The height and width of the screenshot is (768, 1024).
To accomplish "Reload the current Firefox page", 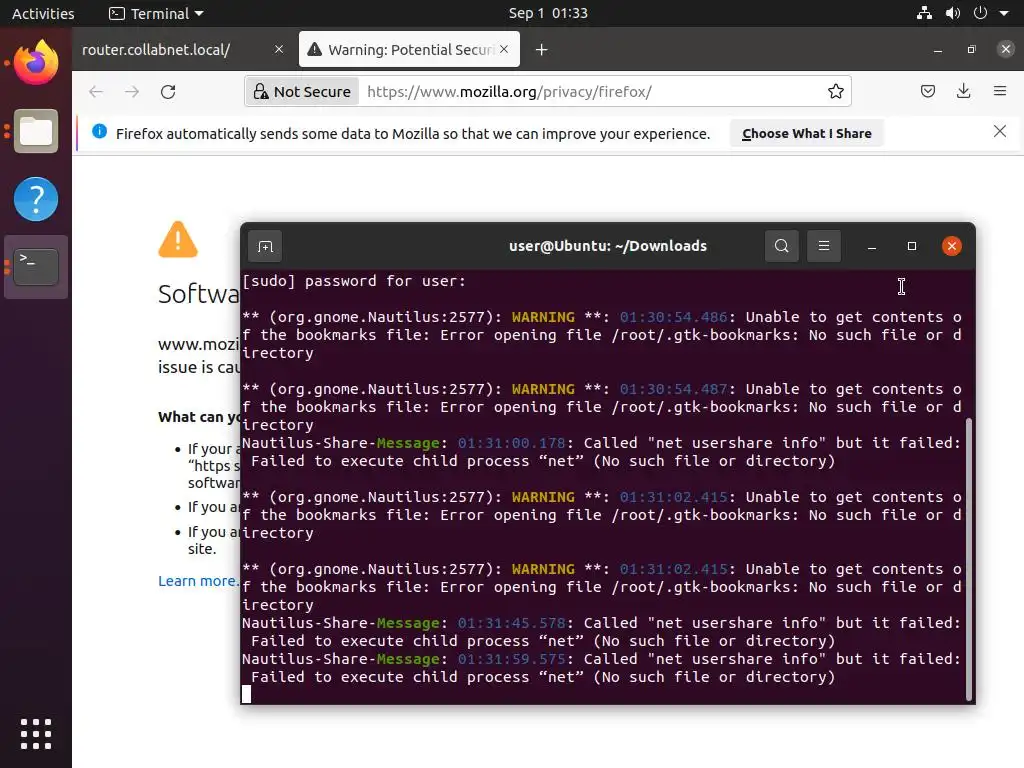I will [168, 91].
